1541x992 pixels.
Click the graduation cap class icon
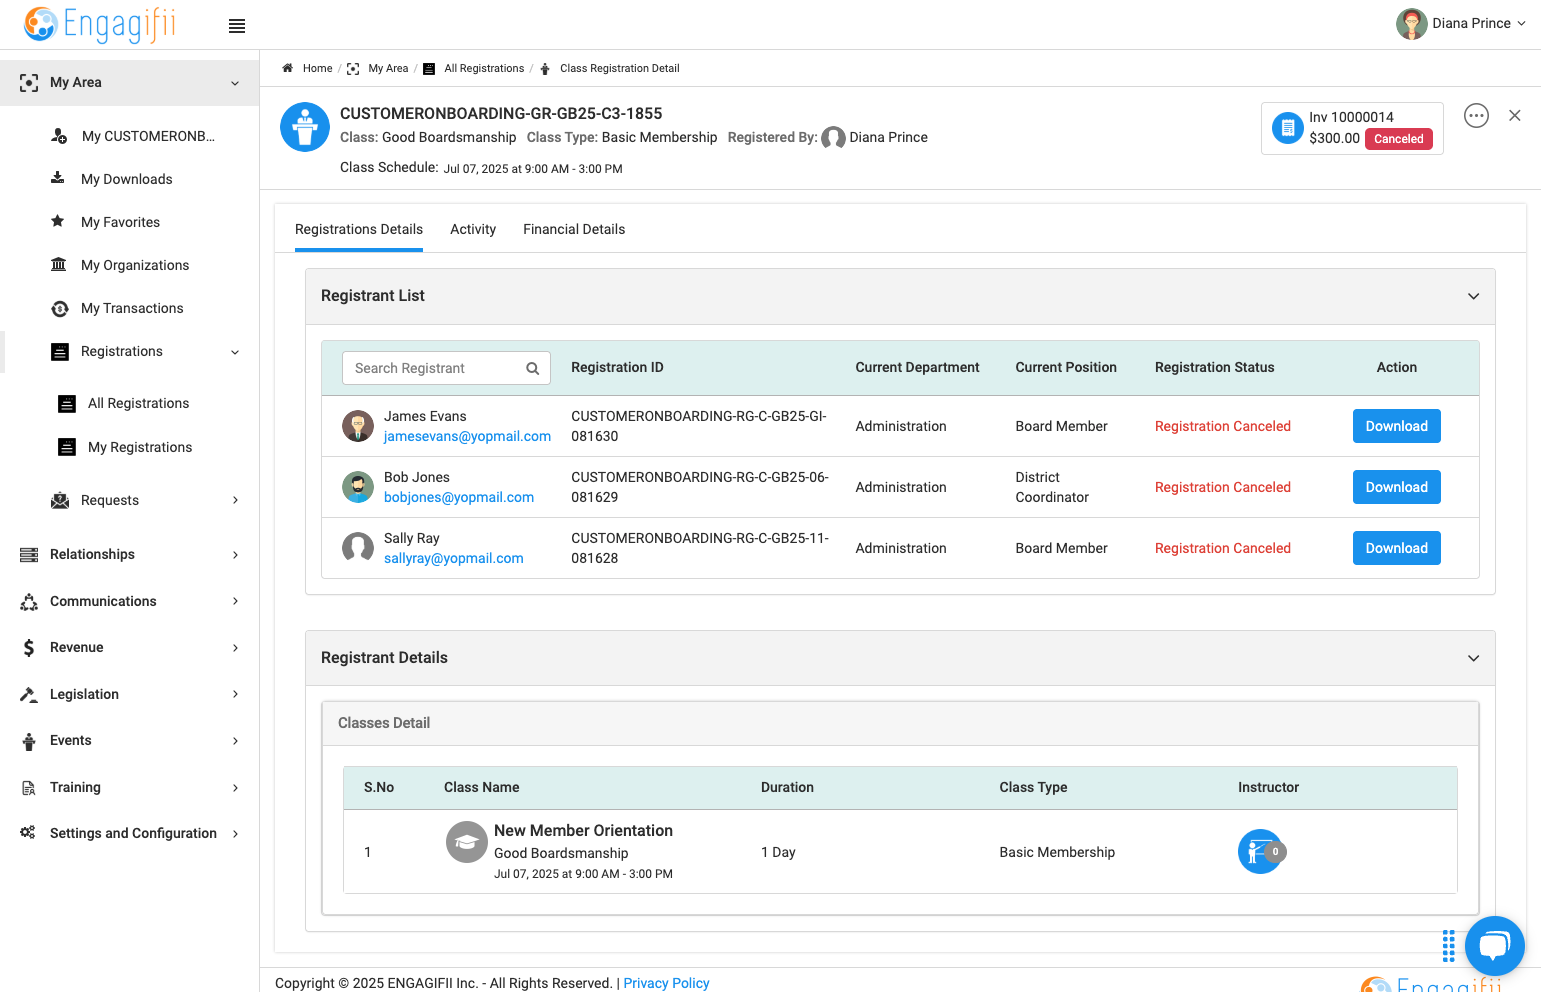pyautogui.click(x=466, y=842)
